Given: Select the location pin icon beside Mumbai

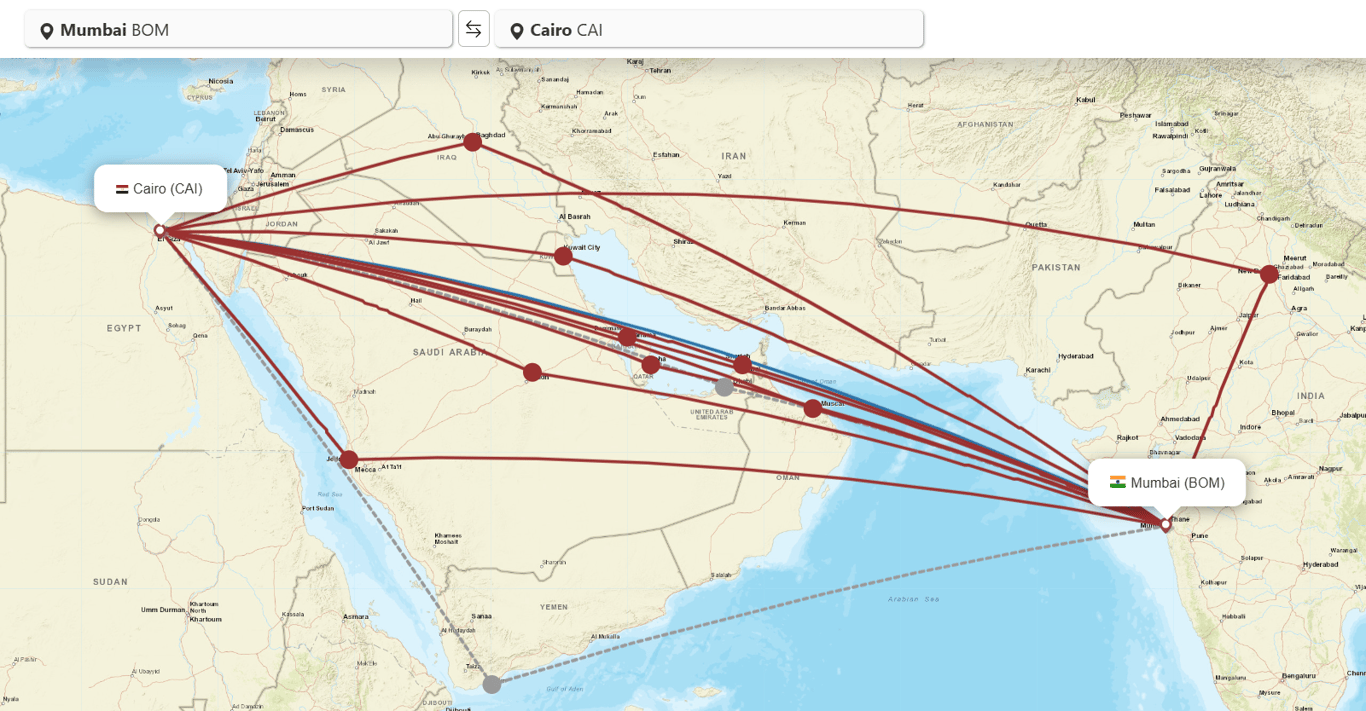Looking at the screenshot, I should [46, 31].
